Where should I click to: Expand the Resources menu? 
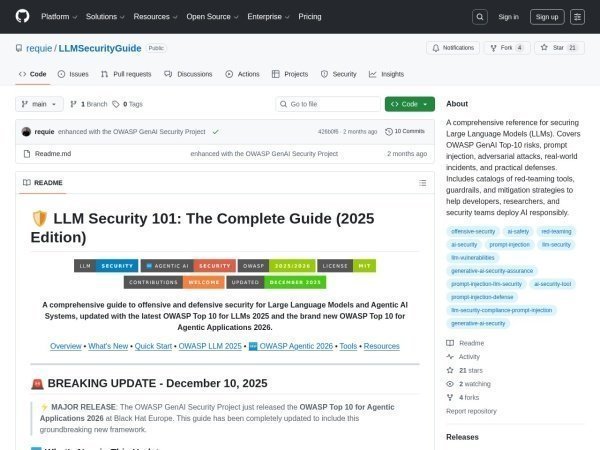(x=155, y=17)
